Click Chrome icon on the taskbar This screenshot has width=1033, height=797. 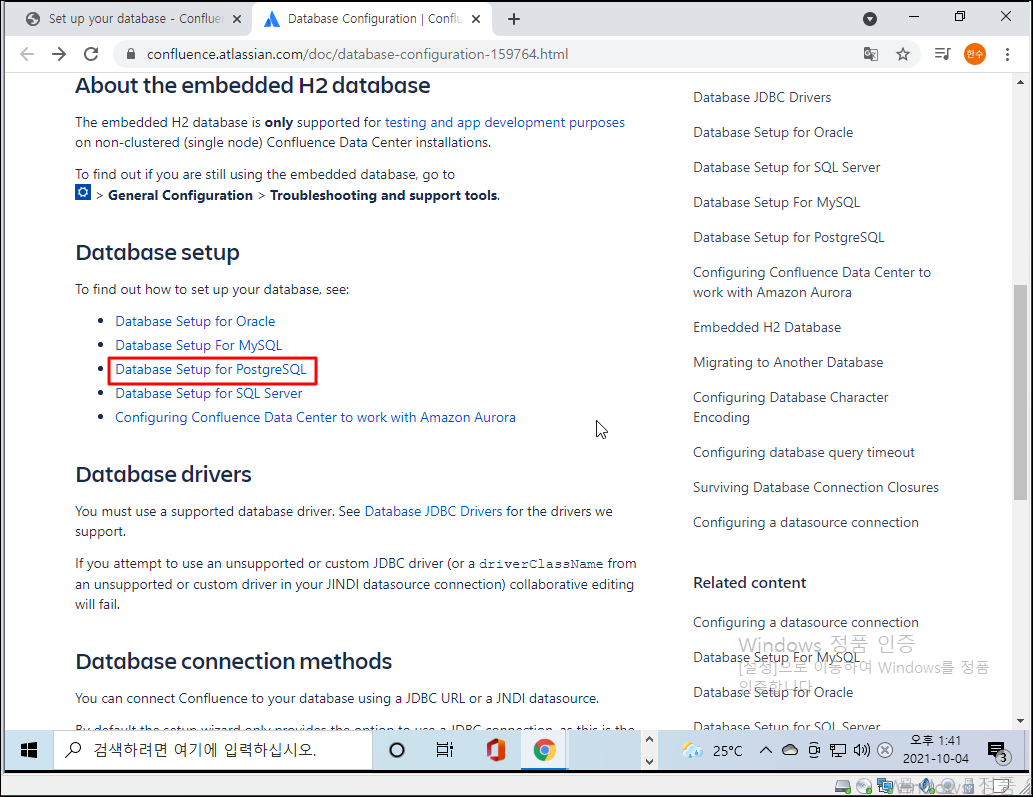(x=544, y=750)
